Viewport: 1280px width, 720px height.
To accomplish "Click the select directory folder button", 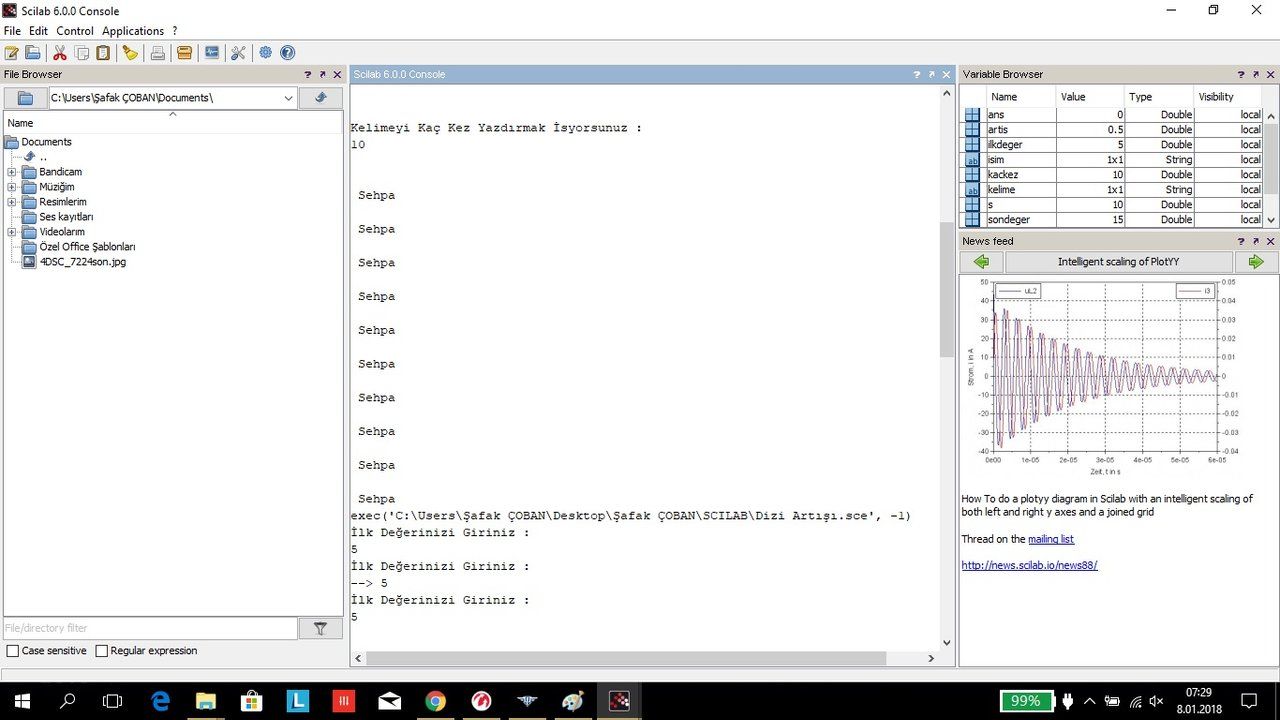I will pyautogui.click(x=26, y=98).
